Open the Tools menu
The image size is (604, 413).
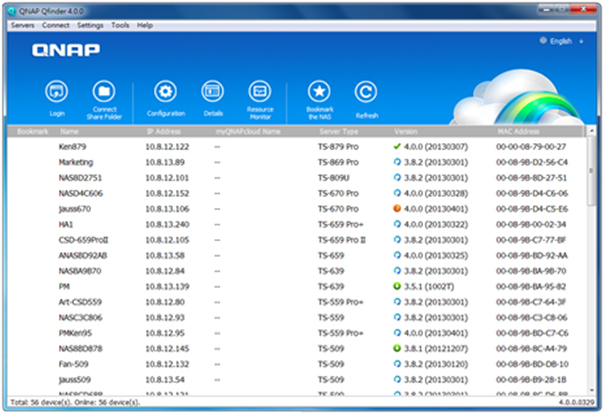click(x=120, y=25)
